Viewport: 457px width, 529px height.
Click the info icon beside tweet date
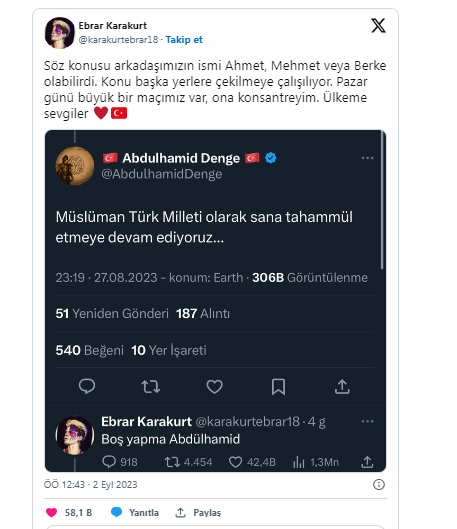379,484
